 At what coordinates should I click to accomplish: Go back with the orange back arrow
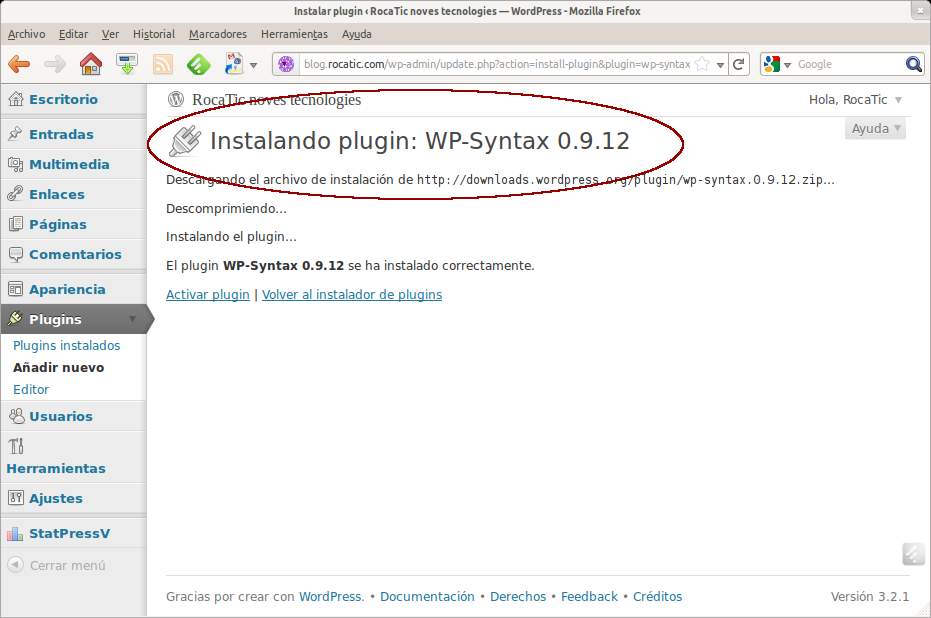tap(19, 64)
